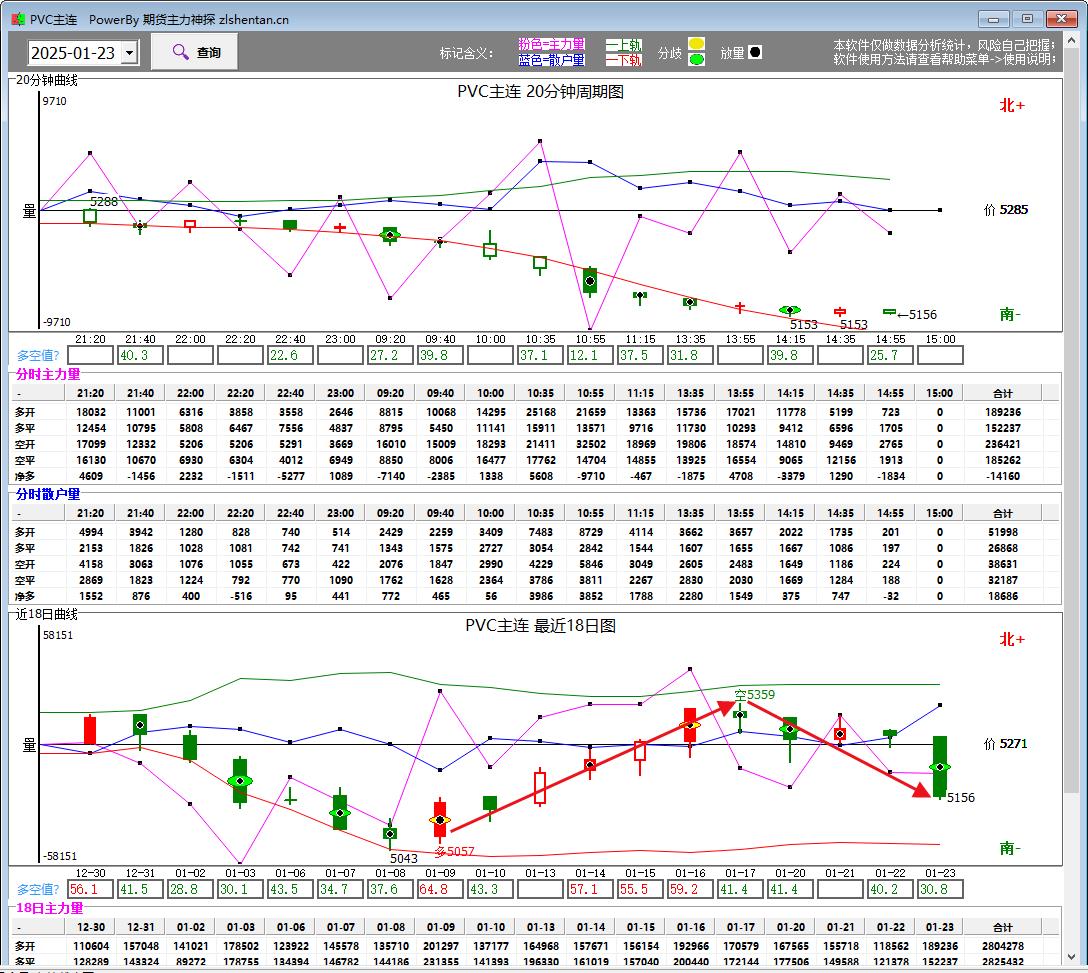Click the app icon in title bar
This screenshot has width=1088, height=973.
point(18,19)
